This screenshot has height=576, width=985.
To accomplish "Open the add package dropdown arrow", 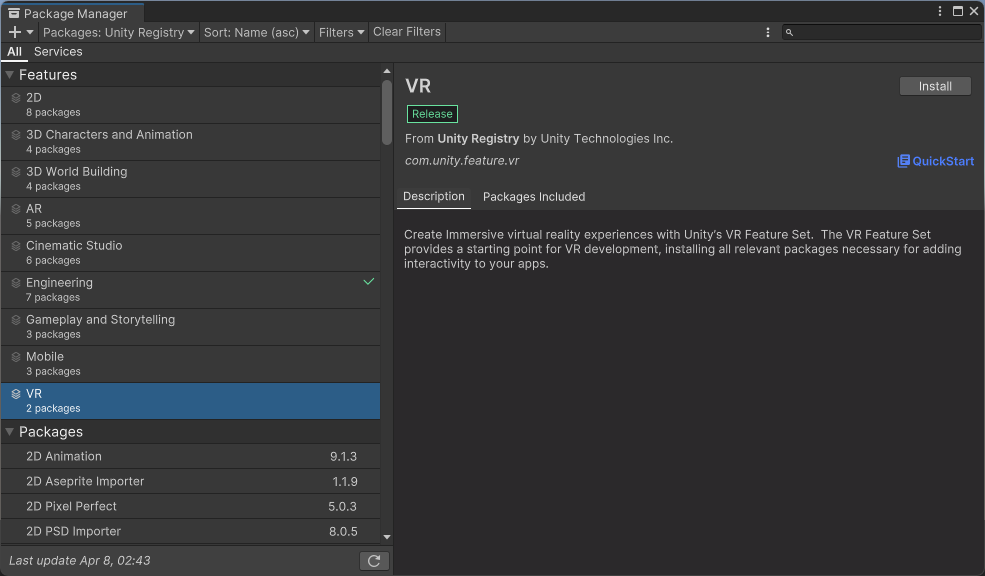I will [x=30, y=32].
